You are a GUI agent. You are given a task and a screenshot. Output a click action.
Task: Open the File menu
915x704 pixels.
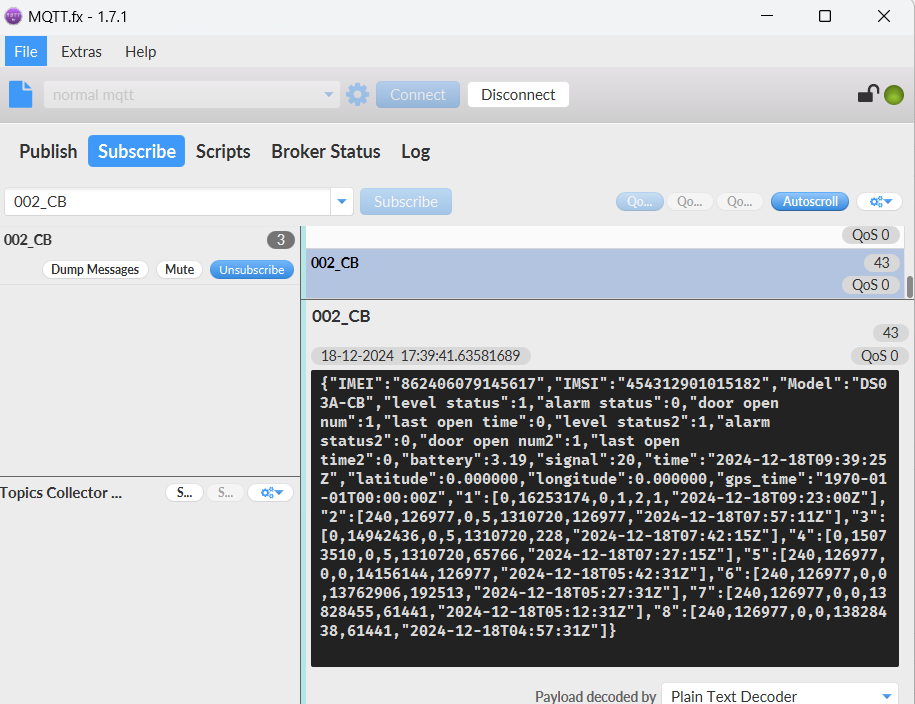pos(26,51)
